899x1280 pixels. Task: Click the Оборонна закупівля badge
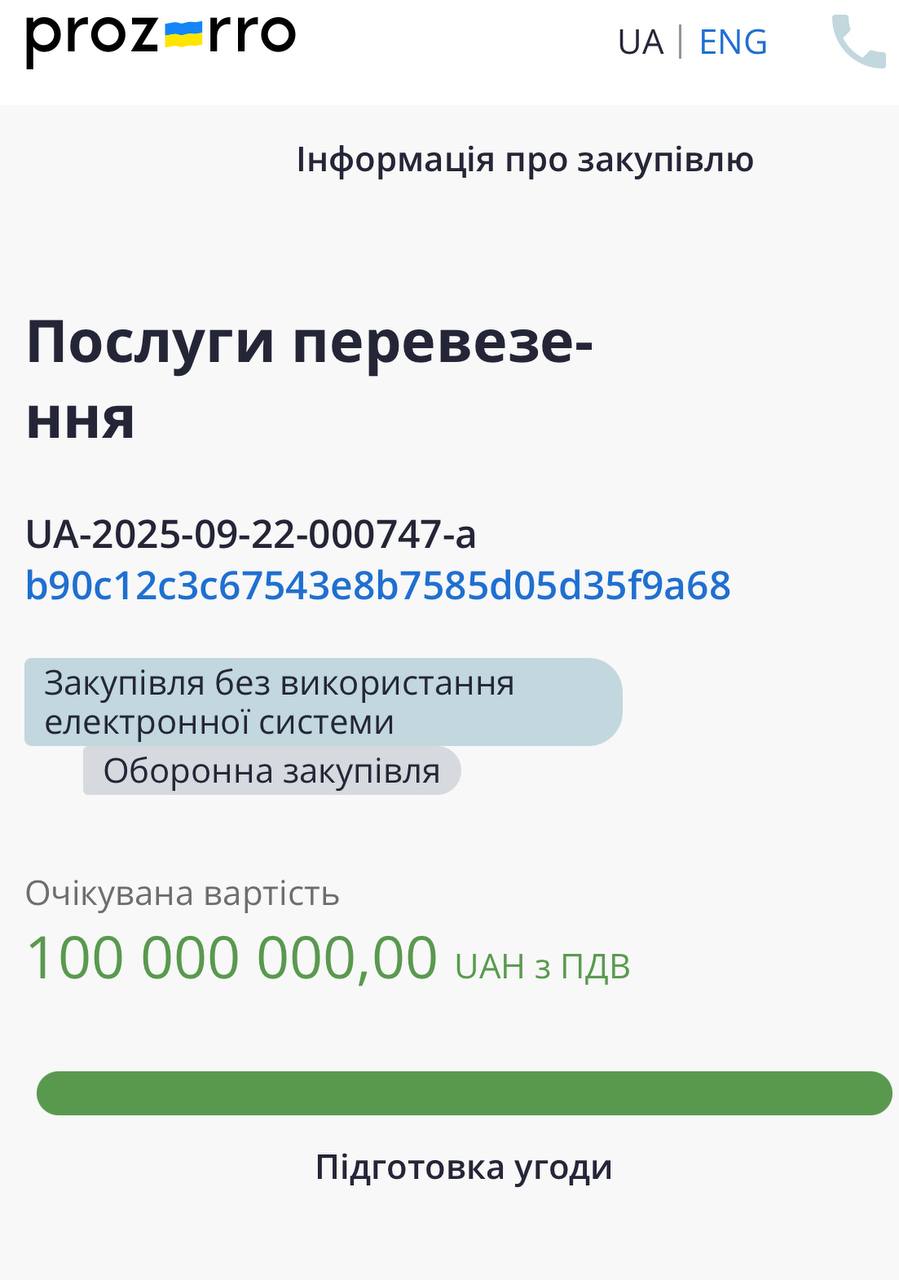click(x=271, y=771)
